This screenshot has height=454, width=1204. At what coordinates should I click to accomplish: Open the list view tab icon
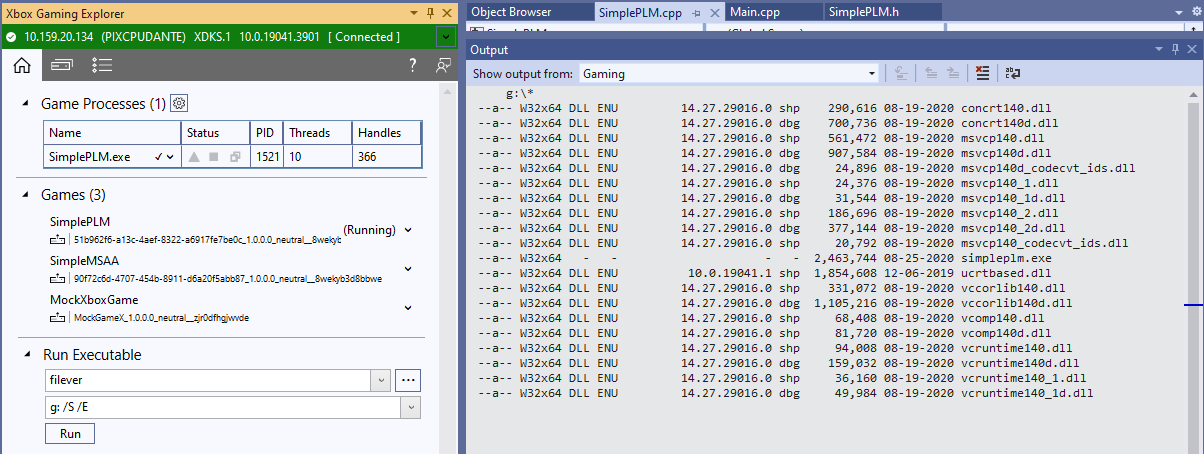click(101, 65)
